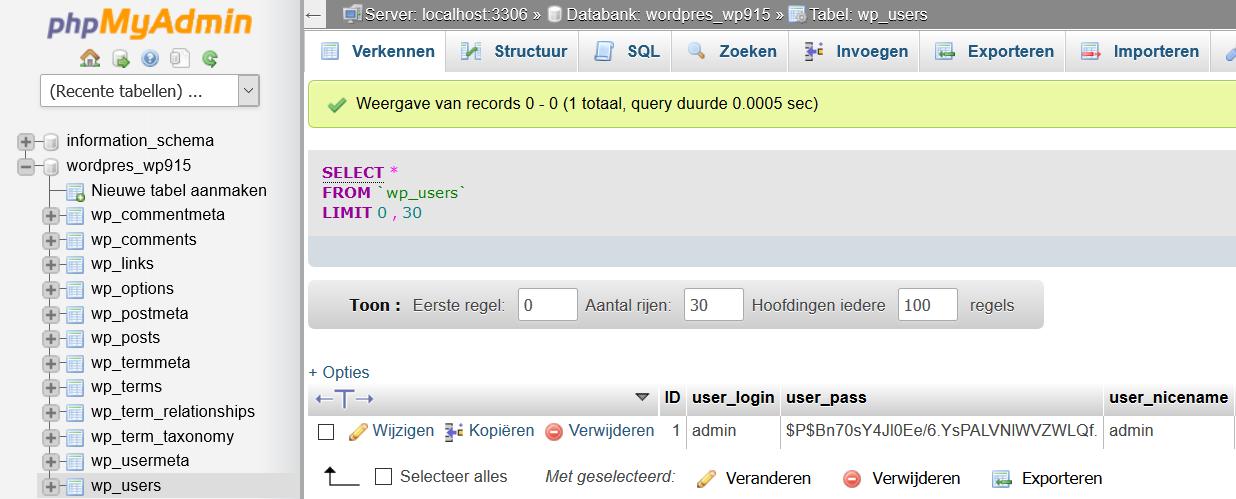Click the wp_commentmeta table icon
Screen dimensions: 1236x499
tap(75, 215)
